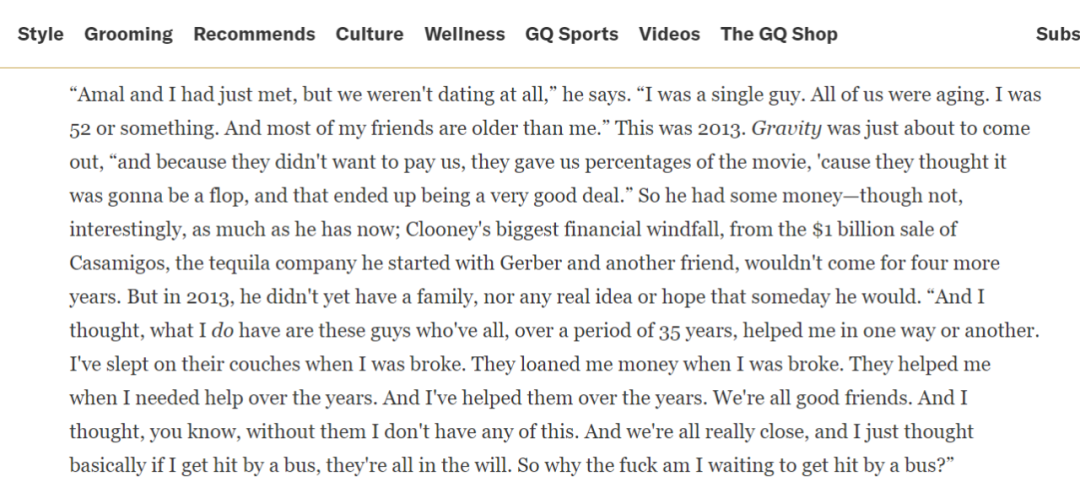The height and width of the screenshot is (493, 1080).
Task: Open the Recommends navigation link
Action: coord(254,34)
